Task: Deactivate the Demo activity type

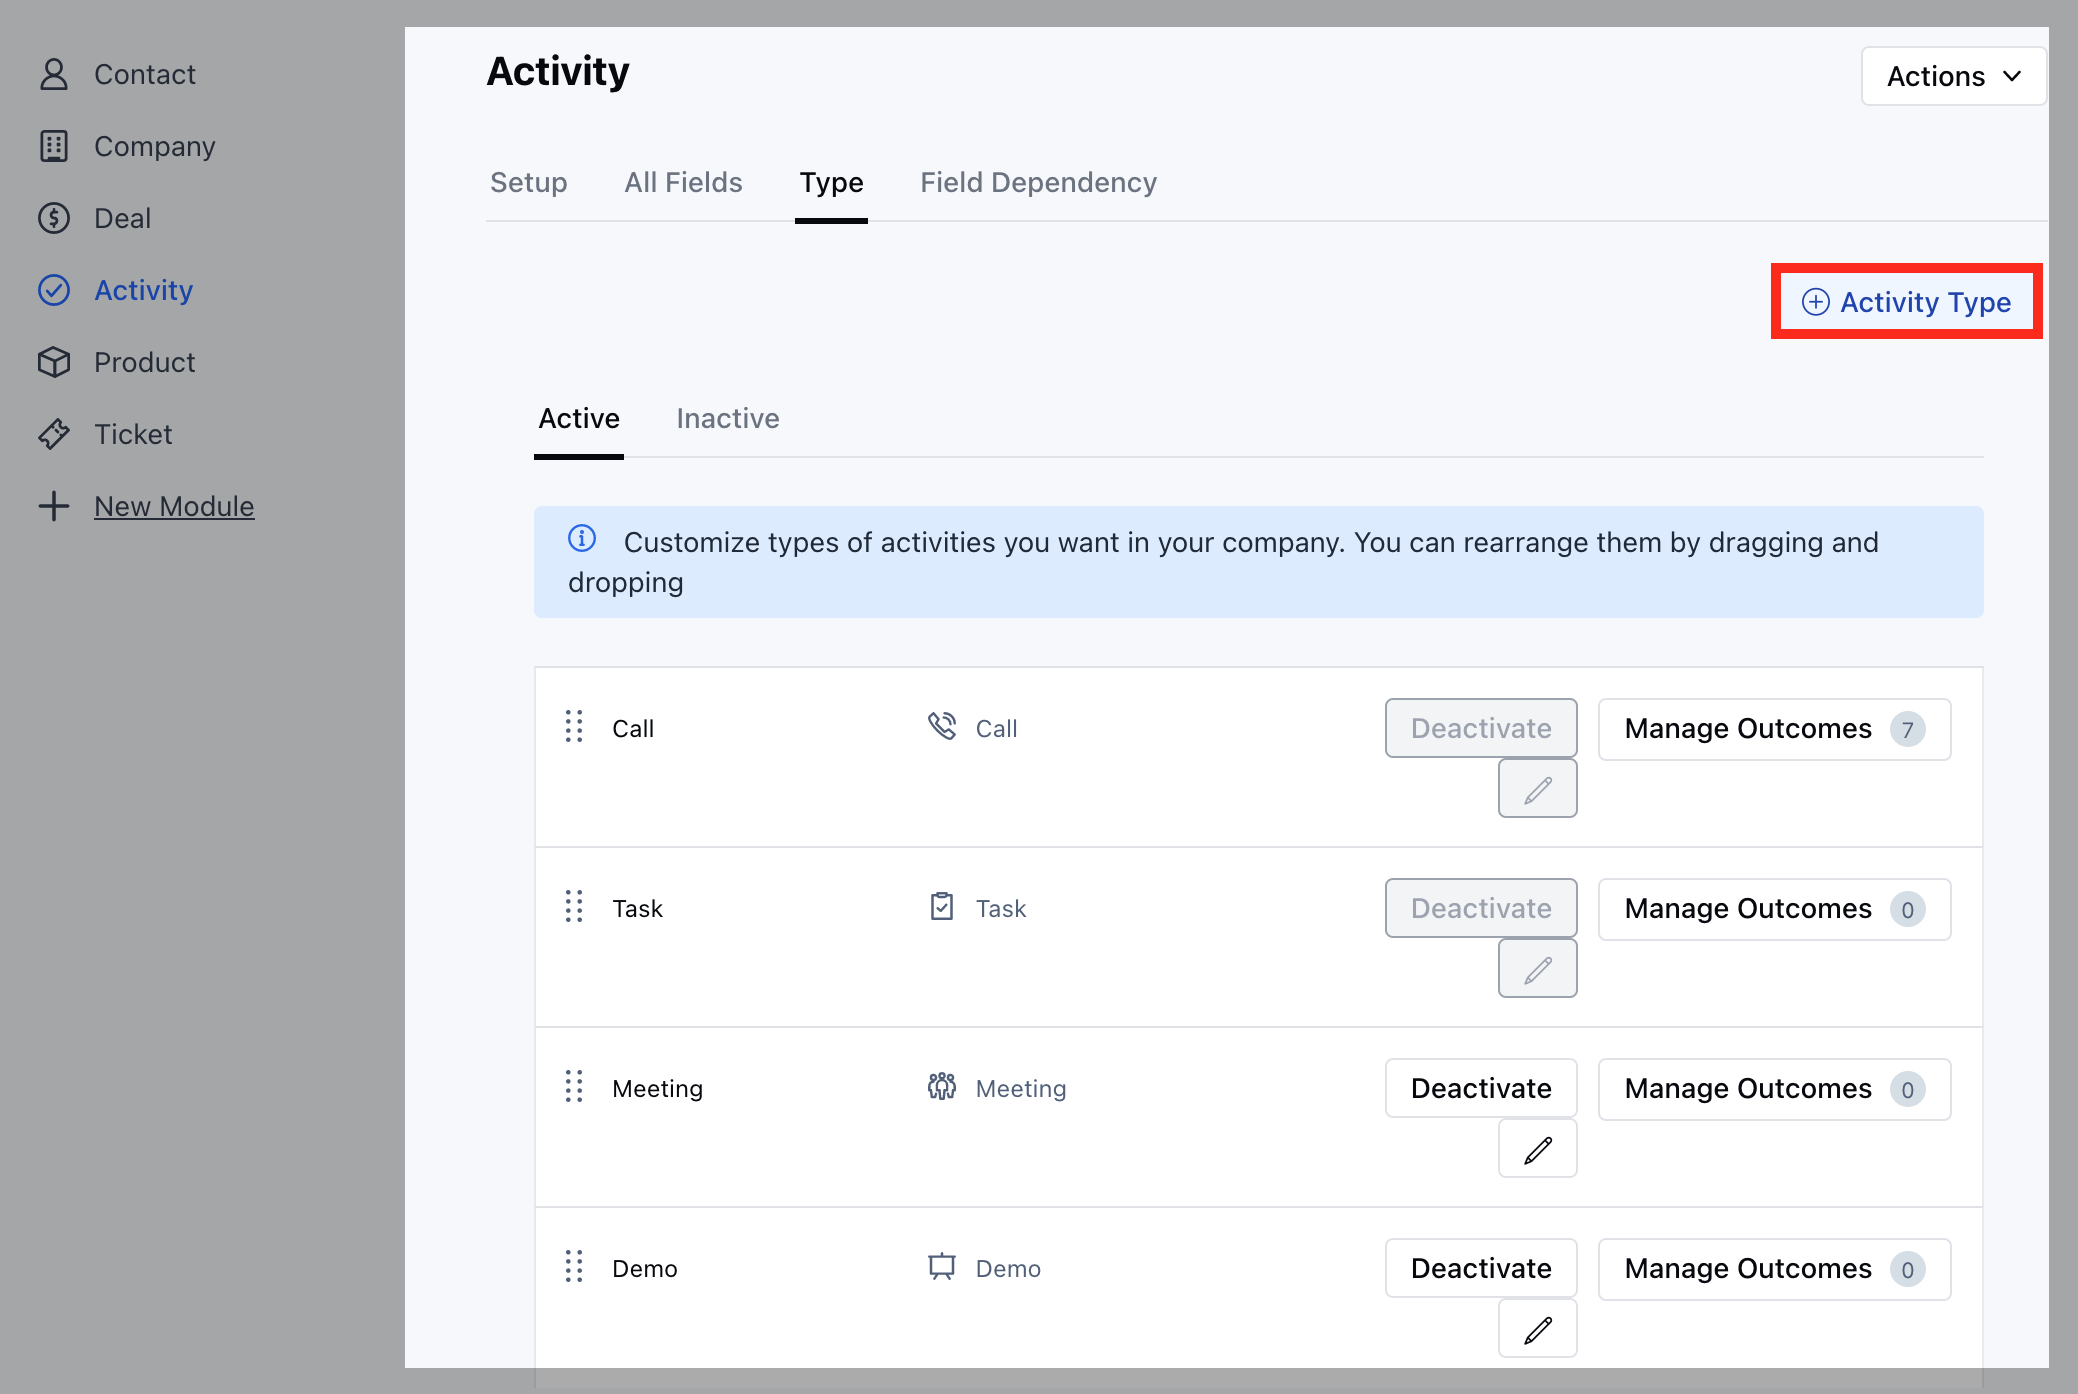Action: point(1480,1268)
